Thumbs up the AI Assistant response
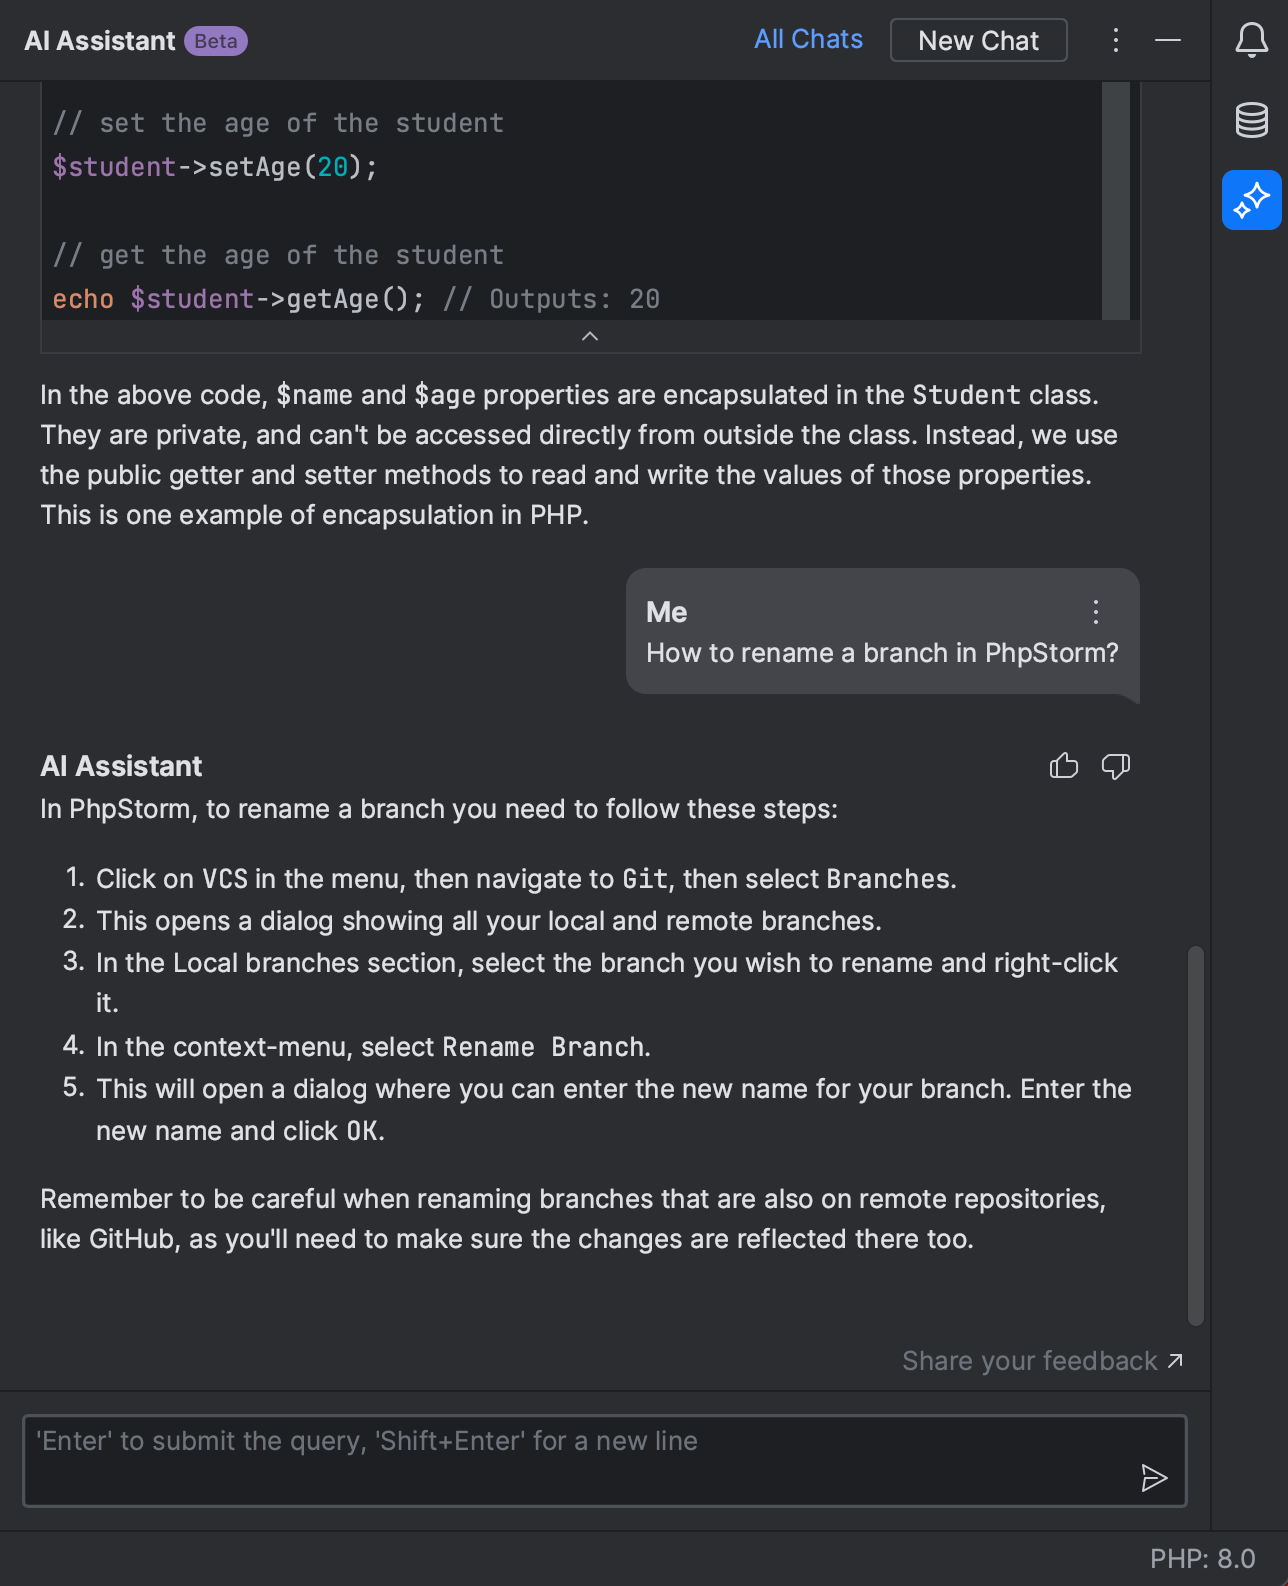Viewport: 1288px width, 1586px height. pos(1063,766)
